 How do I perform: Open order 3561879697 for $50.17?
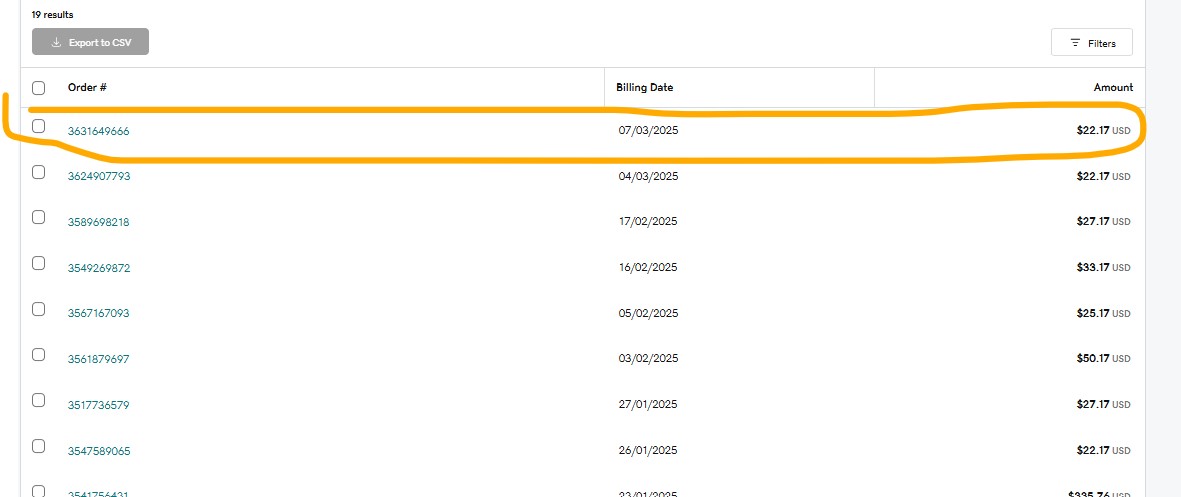pyautogui.click(x=98, y=359)
